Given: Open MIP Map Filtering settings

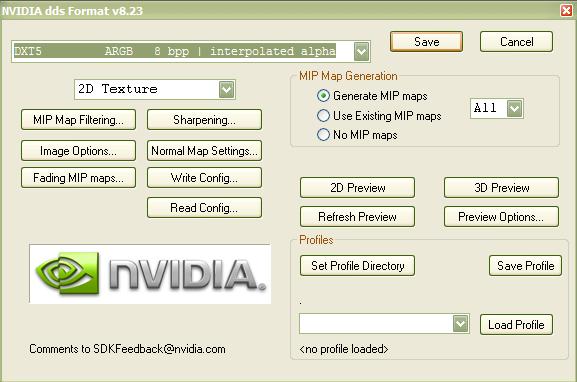Looking at the screenshot, I should pyautogui.click(x=78, y=120).
